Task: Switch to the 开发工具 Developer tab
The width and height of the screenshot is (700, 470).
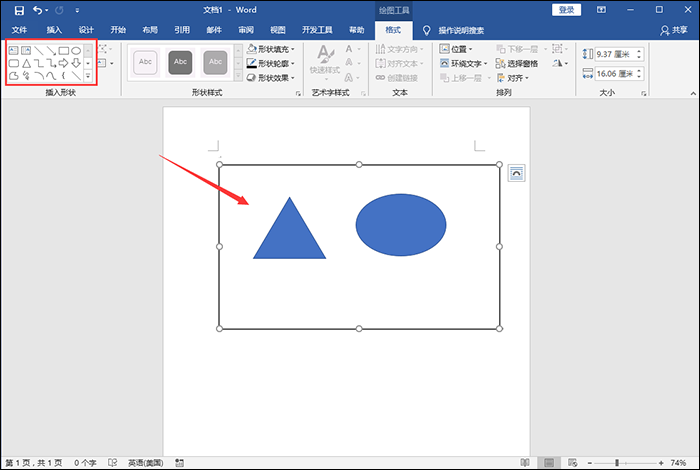Action: [x=317, y=30]
